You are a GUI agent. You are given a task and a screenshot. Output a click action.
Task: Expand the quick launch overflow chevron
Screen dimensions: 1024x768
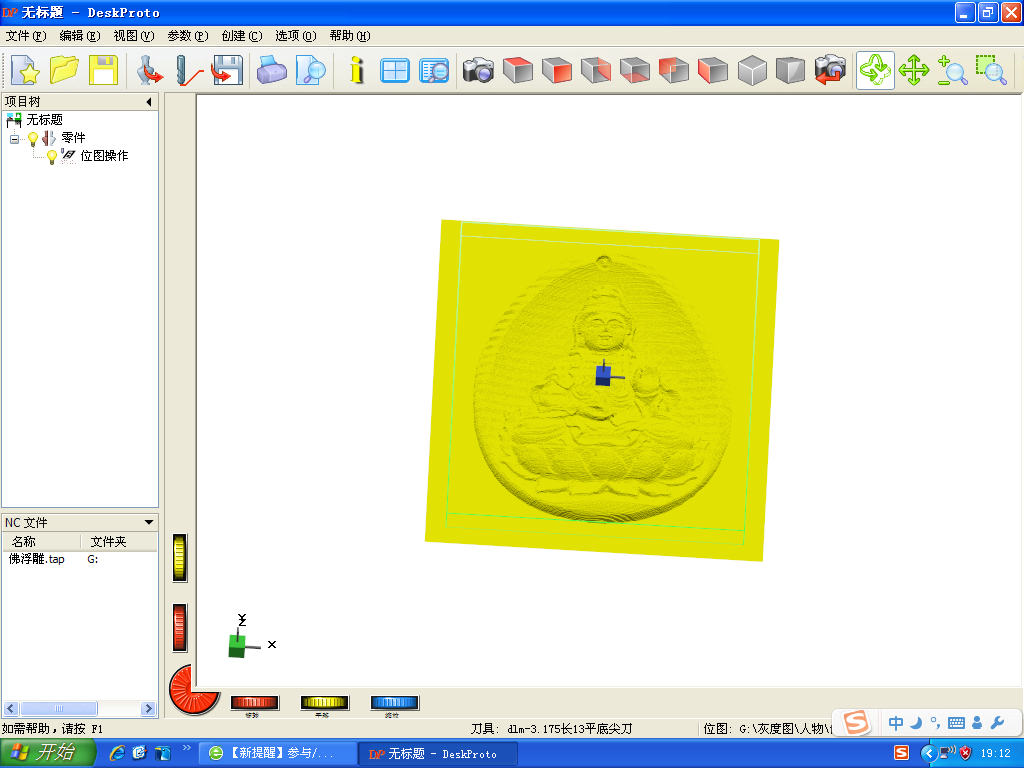187,748
